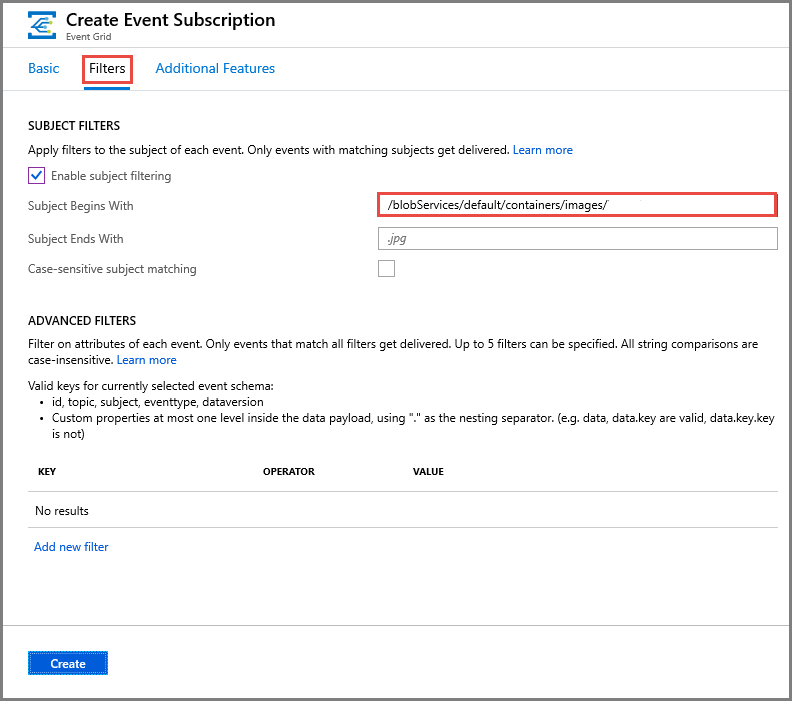Viewport: 792px width, 701px height.
Task: Click the VALUE column header
Action: coord(428,472)
